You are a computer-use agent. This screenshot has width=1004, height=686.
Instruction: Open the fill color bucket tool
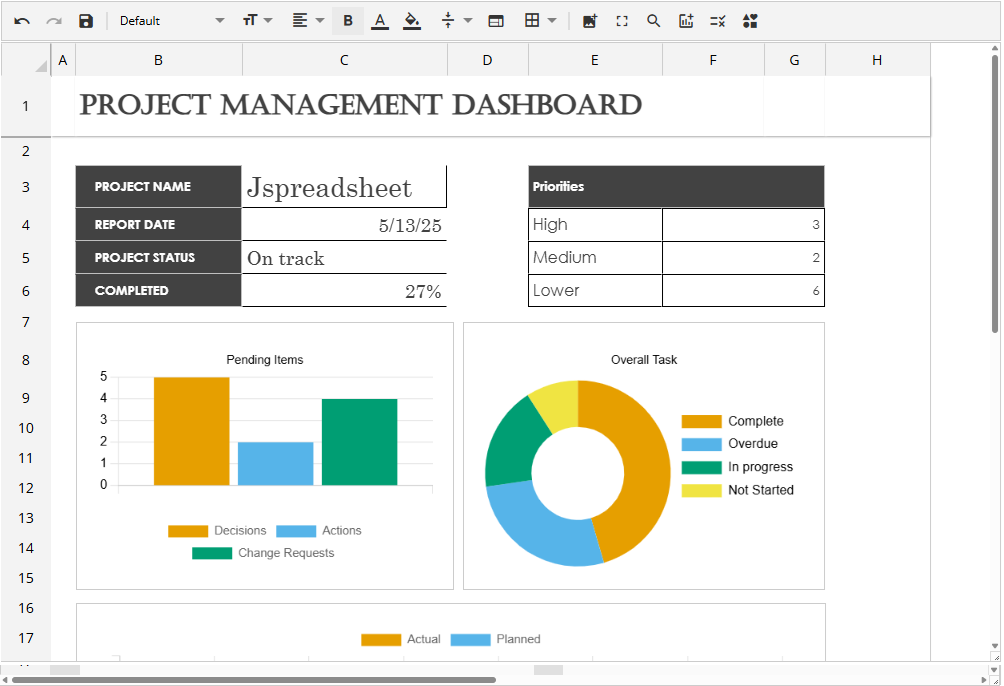pyautogui.click(x=412, y=21)
